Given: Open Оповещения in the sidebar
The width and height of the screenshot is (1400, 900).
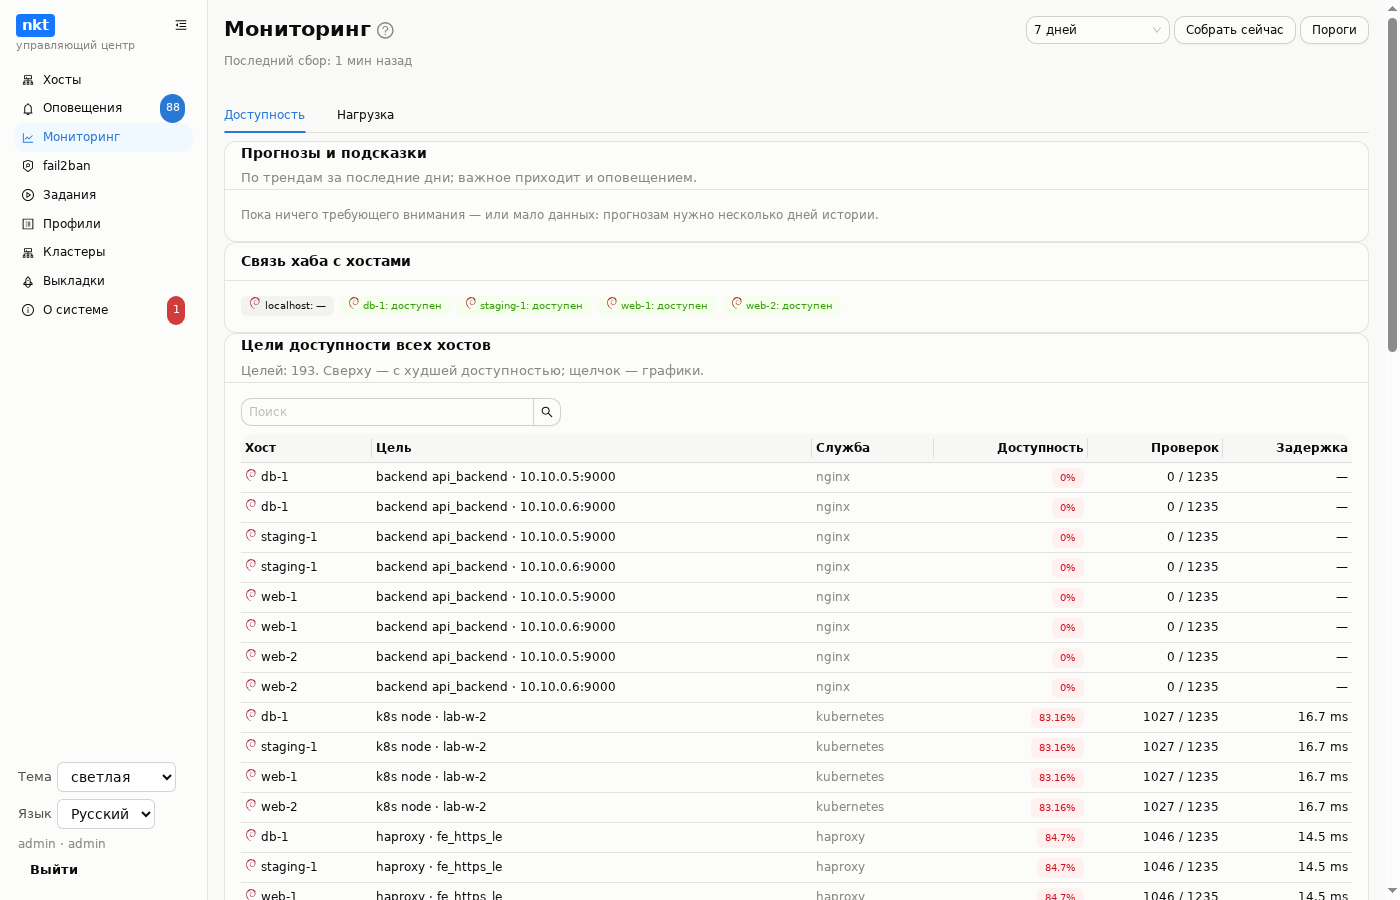Looking at the screenshot, I should [x=103, y=108].
